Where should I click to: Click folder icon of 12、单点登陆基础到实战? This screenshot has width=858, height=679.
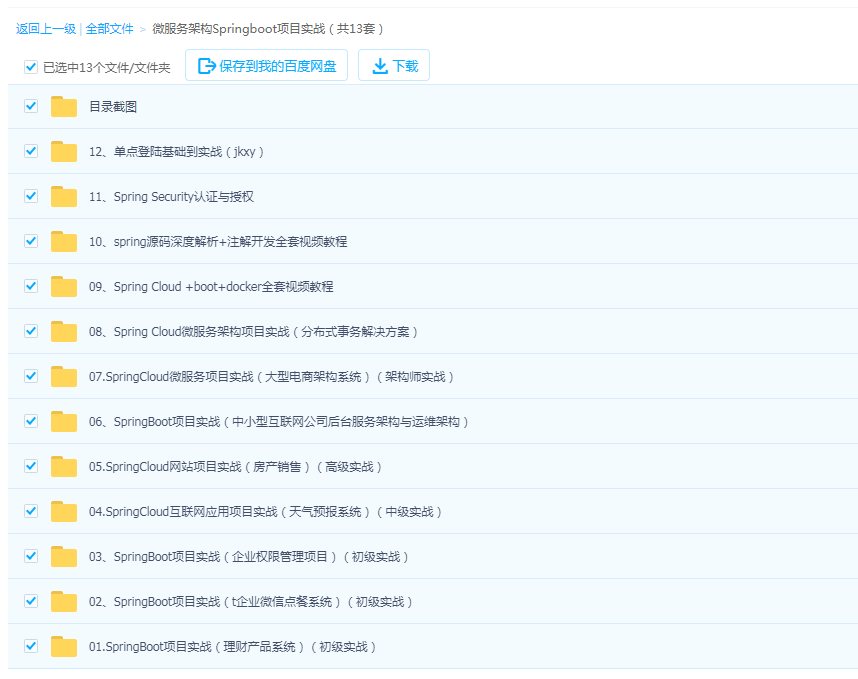[64, 152]
